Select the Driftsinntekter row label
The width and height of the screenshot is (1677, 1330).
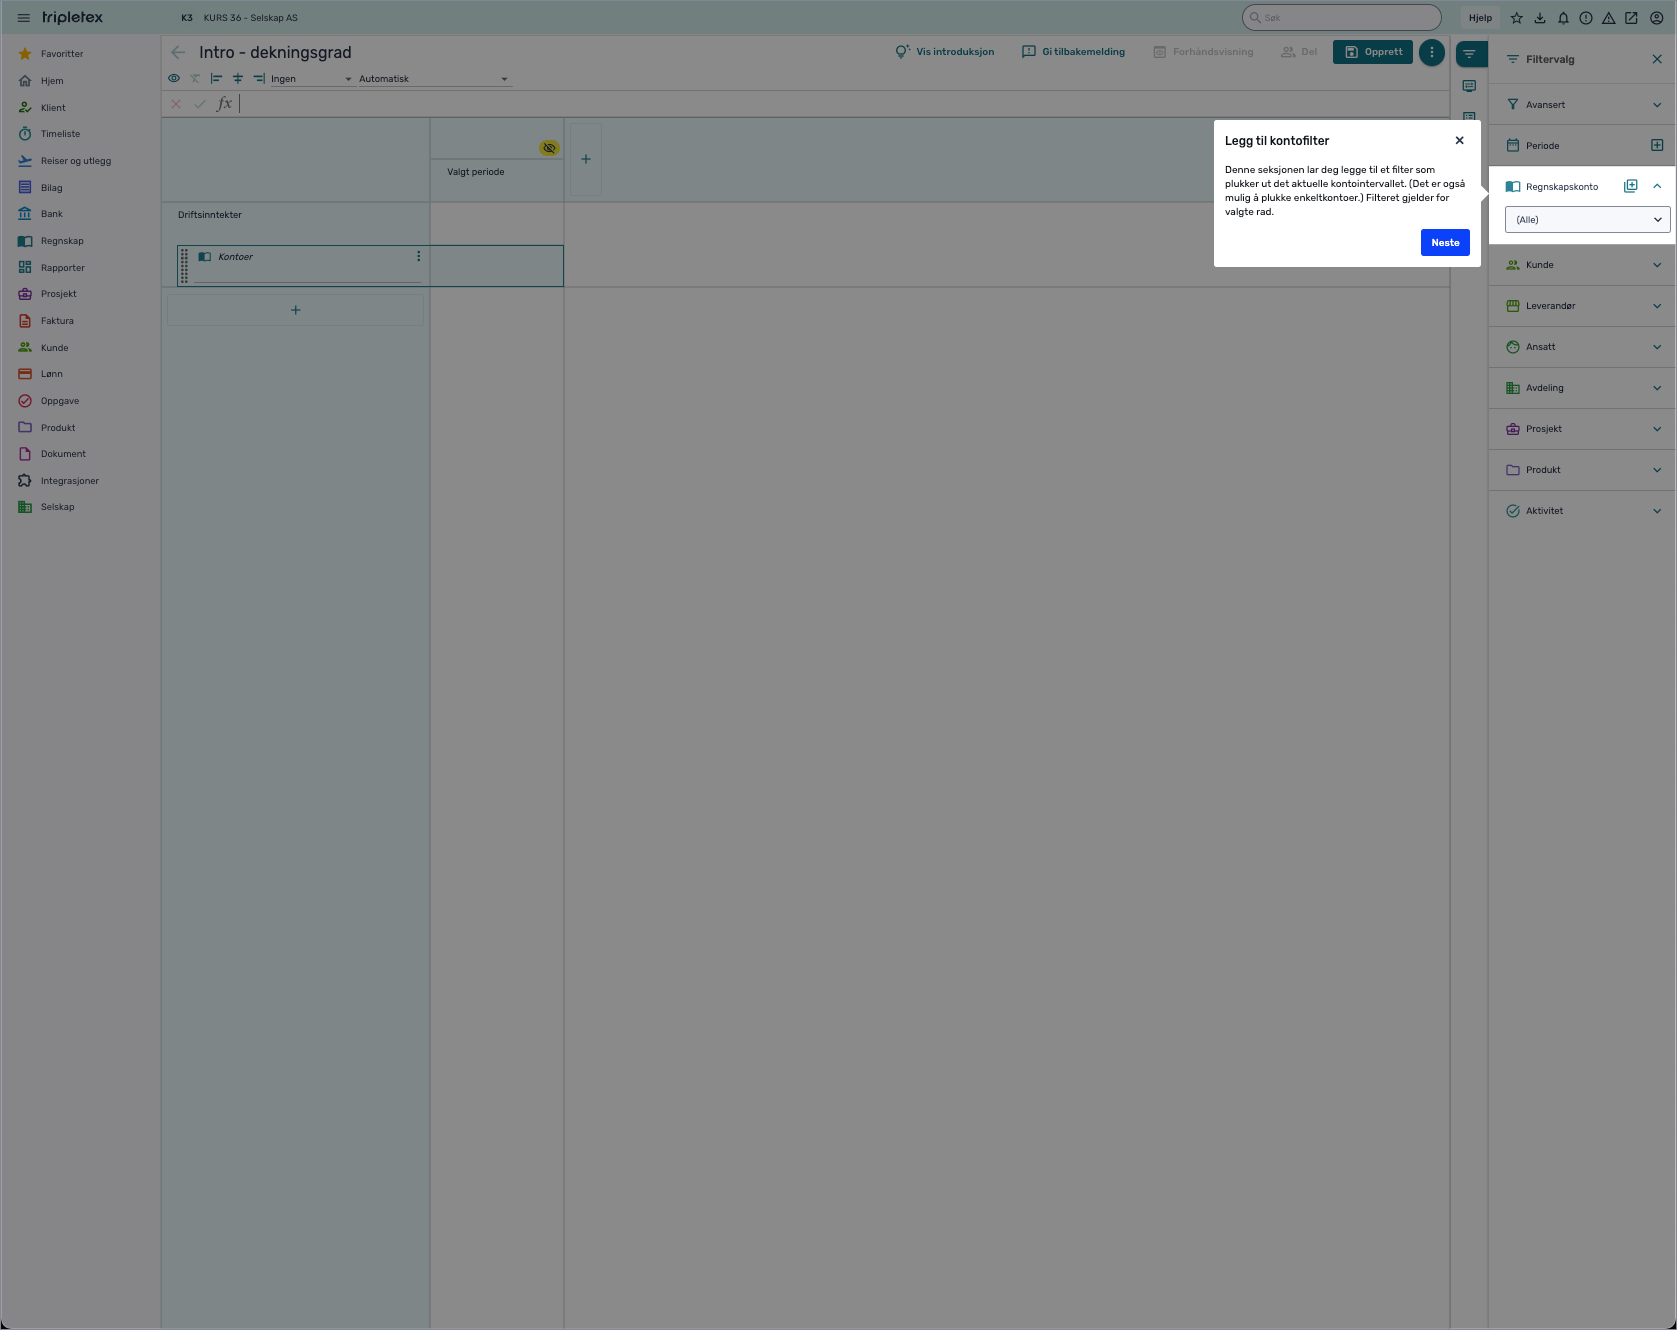tap(210, 215)
